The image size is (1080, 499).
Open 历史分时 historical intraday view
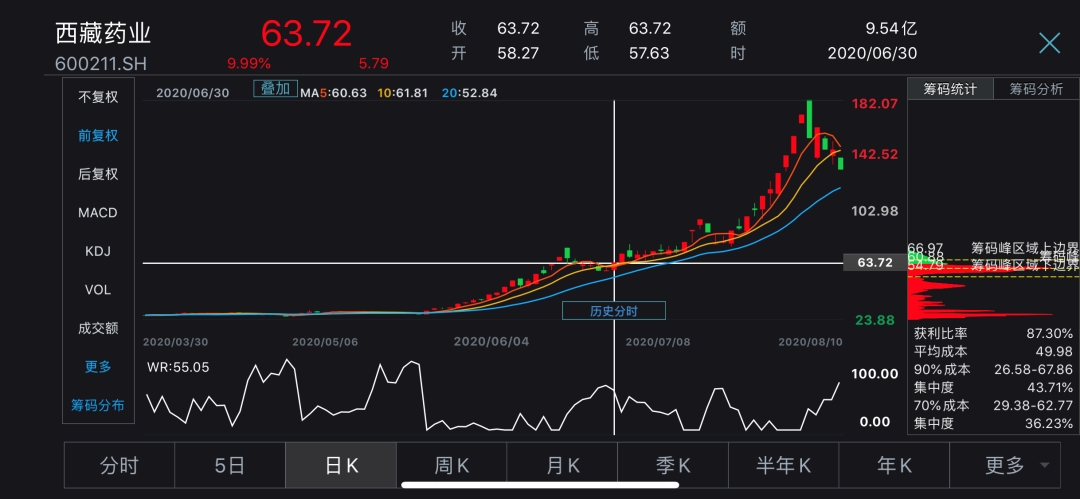(x=614, y=311)
